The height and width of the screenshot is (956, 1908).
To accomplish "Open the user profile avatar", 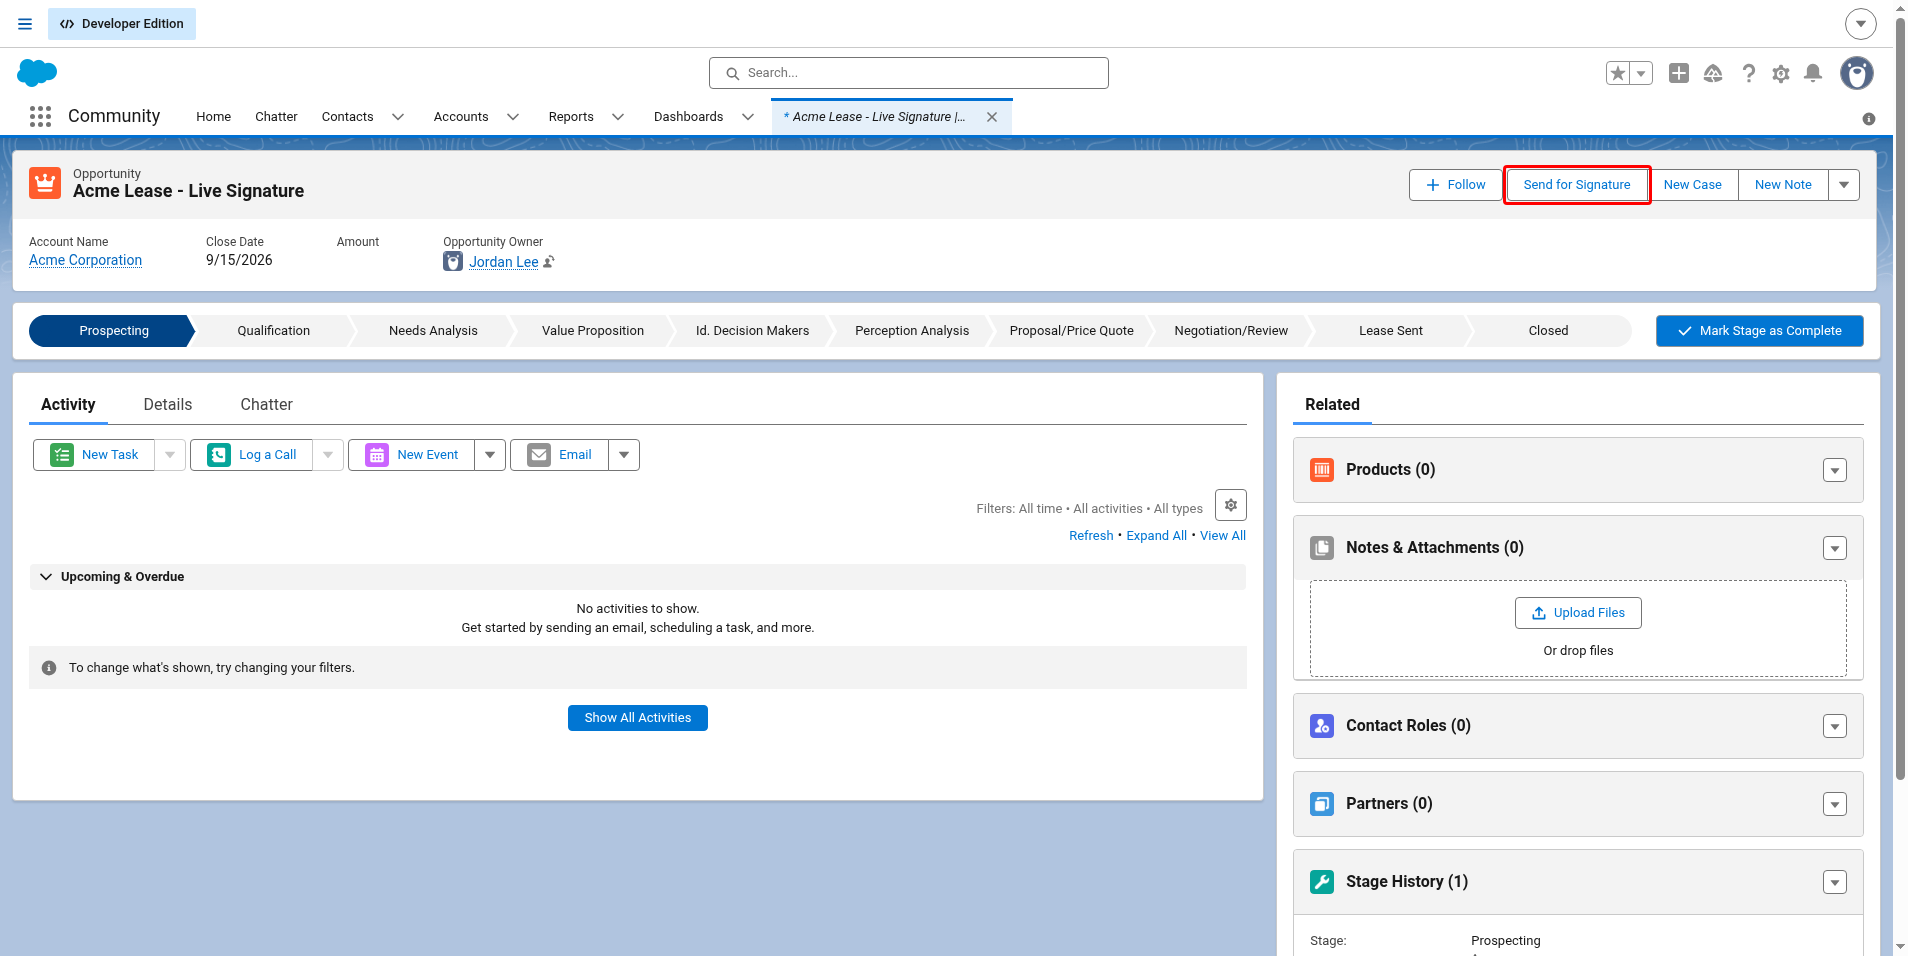I will tap(1857, 73).
